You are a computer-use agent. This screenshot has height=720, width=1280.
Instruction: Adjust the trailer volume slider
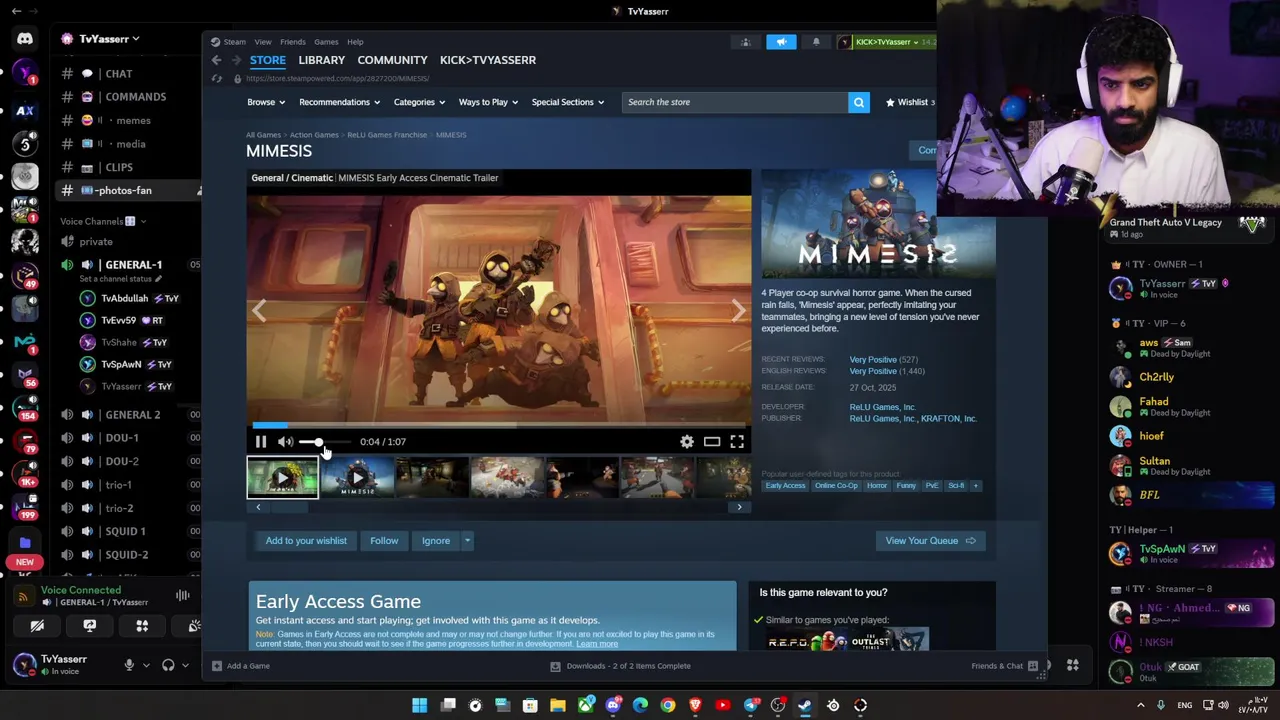point(324,442)
